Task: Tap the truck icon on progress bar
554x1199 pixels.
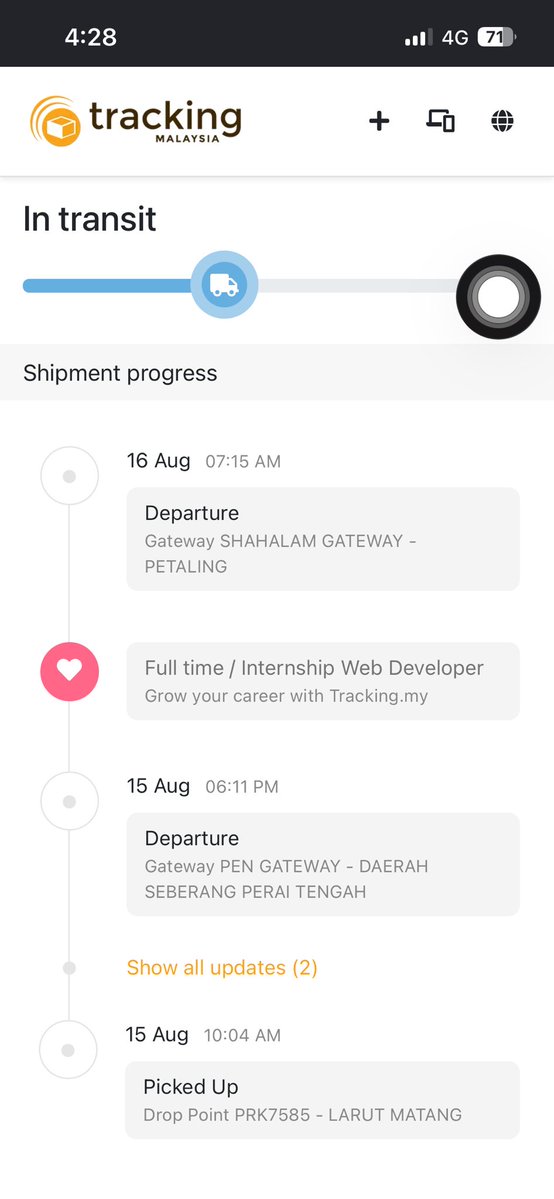Action: point(224,284)
